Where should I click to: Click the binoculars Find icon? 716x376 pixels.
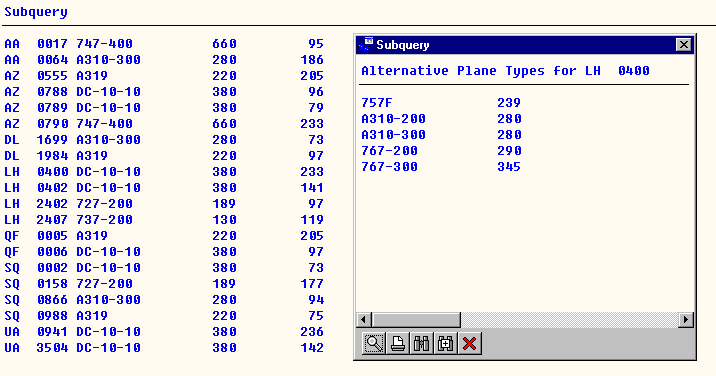click(x=421, y=344)
